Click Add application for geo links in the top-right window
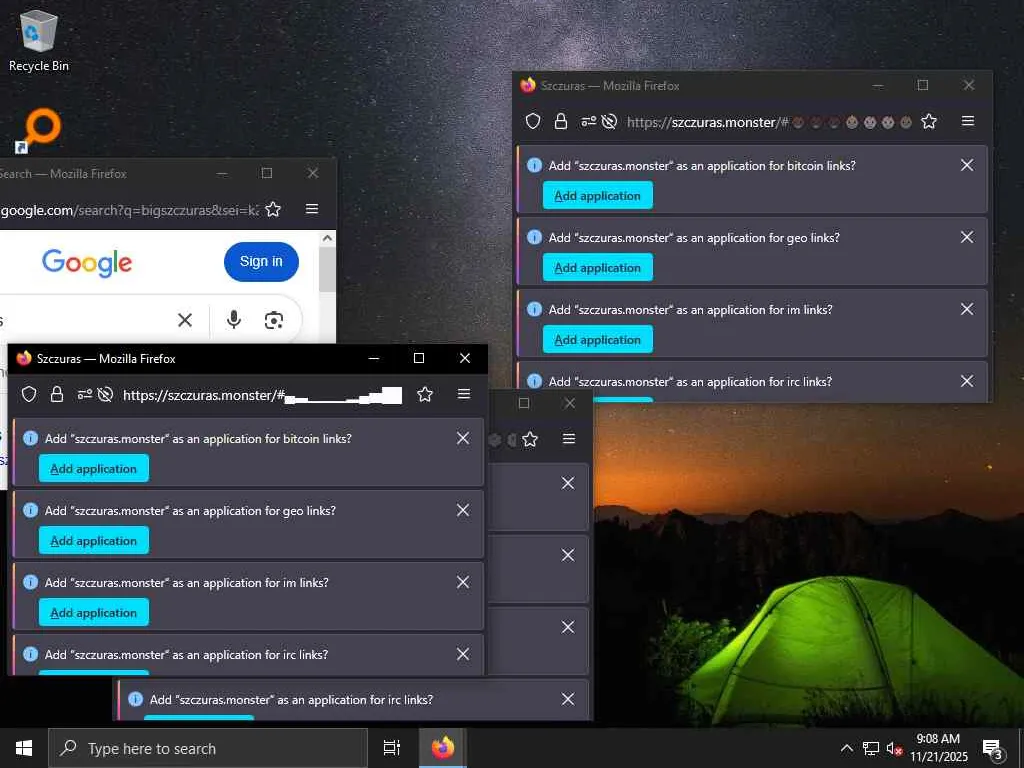1024x768 pixels. click(x=598, y=268)
